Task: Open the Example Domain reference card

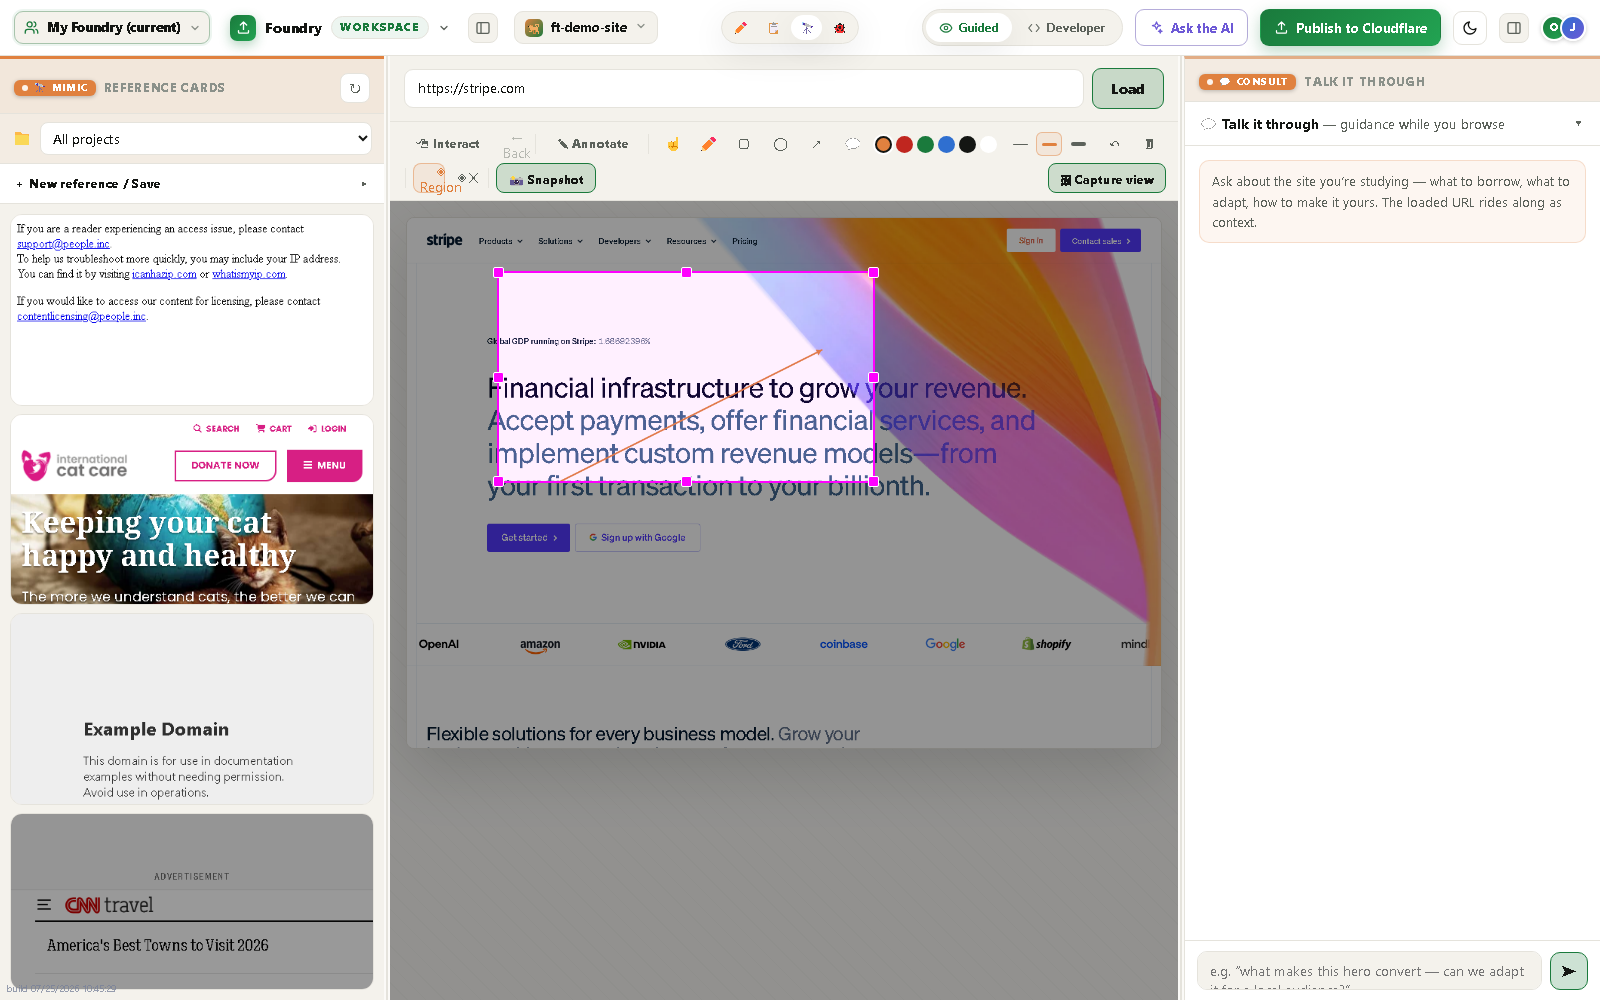Action: pyautogui.click(x=192, y=709)
